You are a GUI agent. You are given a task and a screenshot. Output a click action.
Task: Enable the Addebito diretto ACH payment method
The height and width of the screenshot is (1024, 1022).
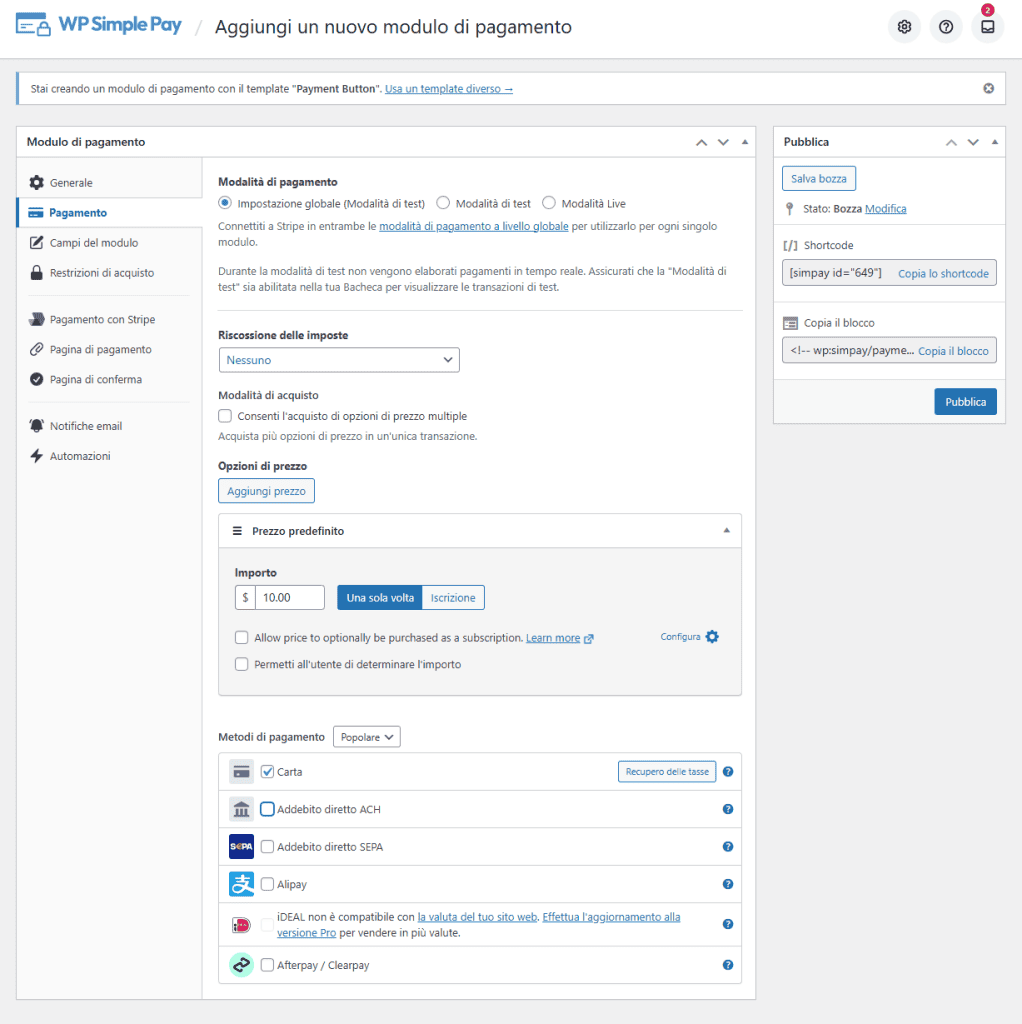pos(266,809)
